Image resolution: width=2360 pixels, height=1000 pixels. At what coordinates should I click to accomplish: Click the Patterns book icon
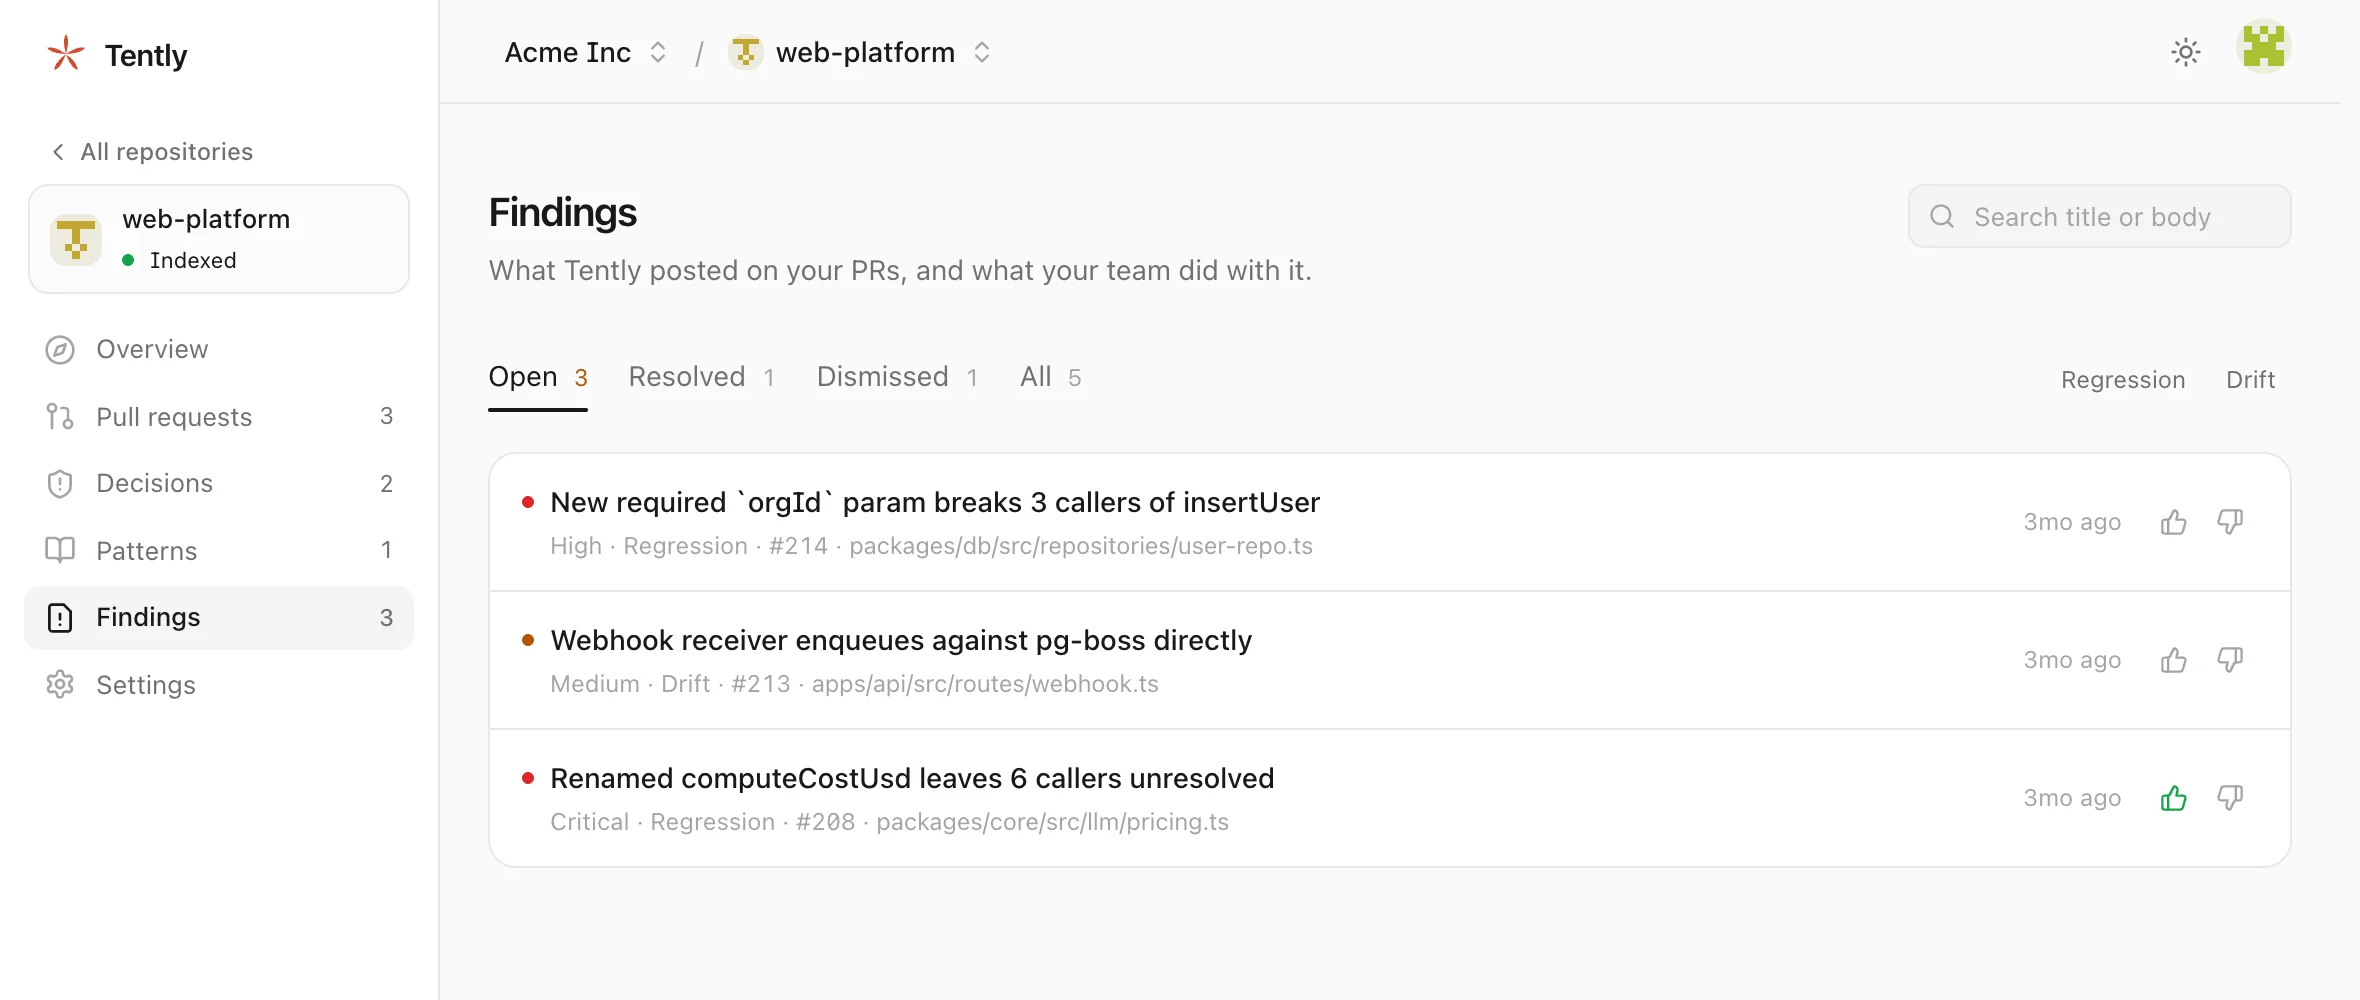[x=60, y=550]
